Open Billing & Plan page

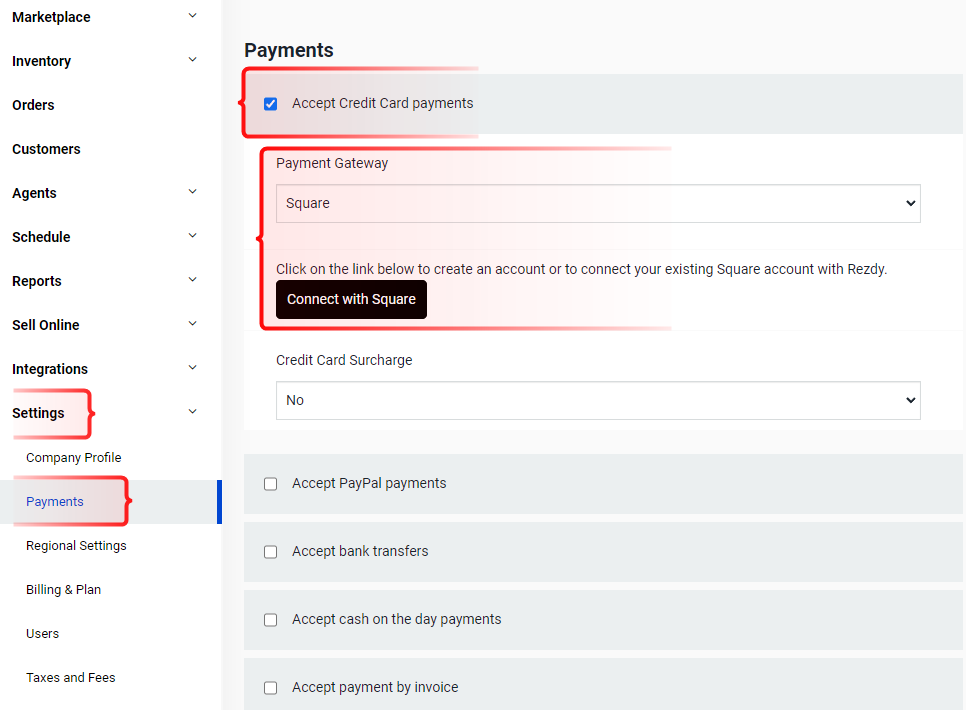(63, 589)
